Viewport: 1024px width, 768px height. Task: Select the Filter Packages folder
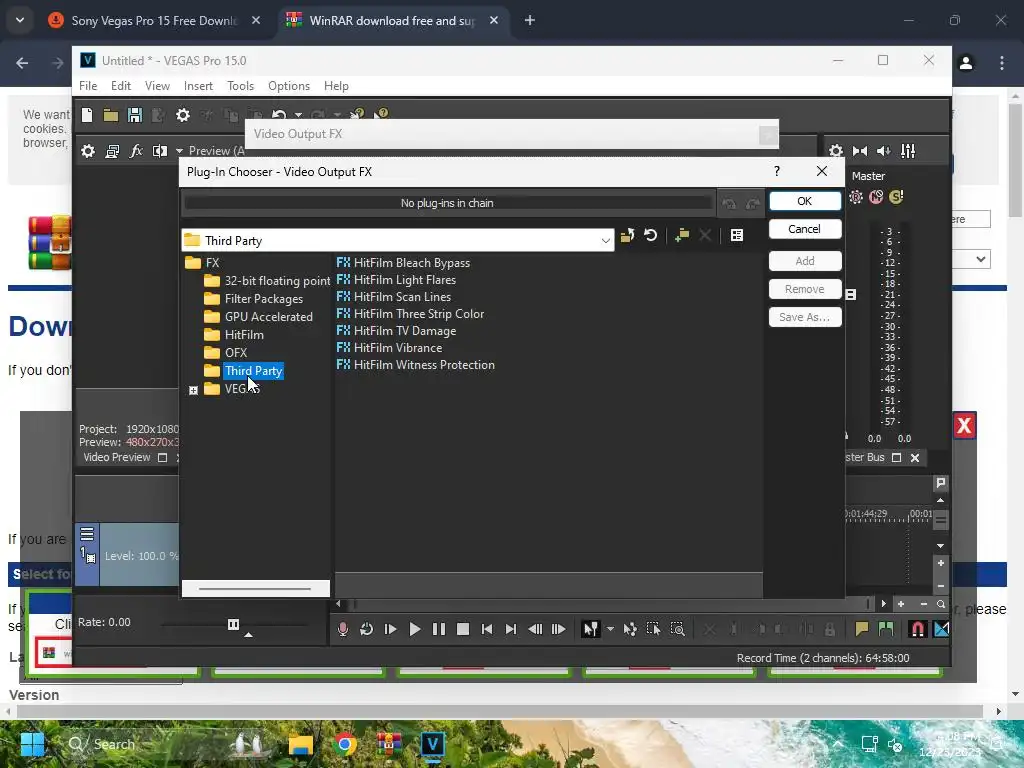click(264, 299)
